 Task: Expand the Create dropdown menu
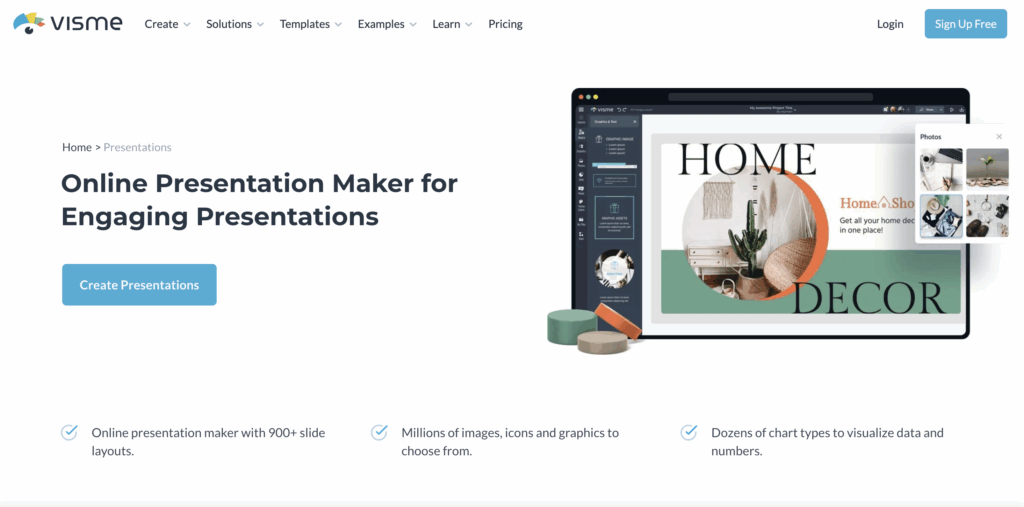[167, 24]
